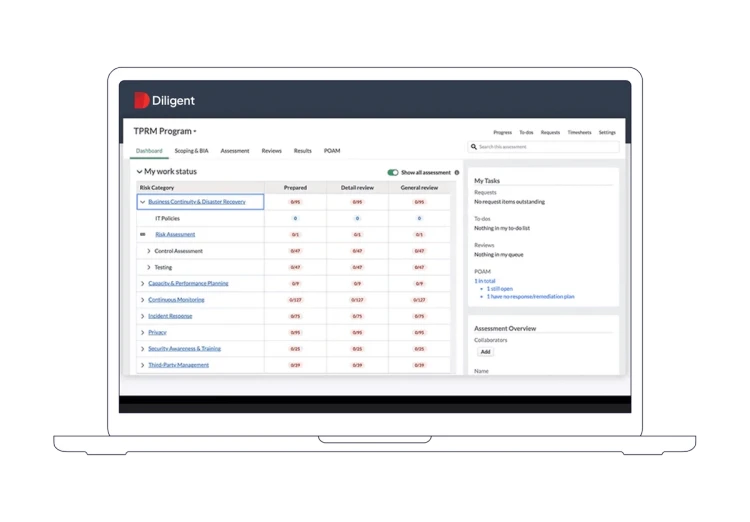The image size is (750, 522).
Task: Click the dash icon beside Risk Assessment
Action: 143,234
